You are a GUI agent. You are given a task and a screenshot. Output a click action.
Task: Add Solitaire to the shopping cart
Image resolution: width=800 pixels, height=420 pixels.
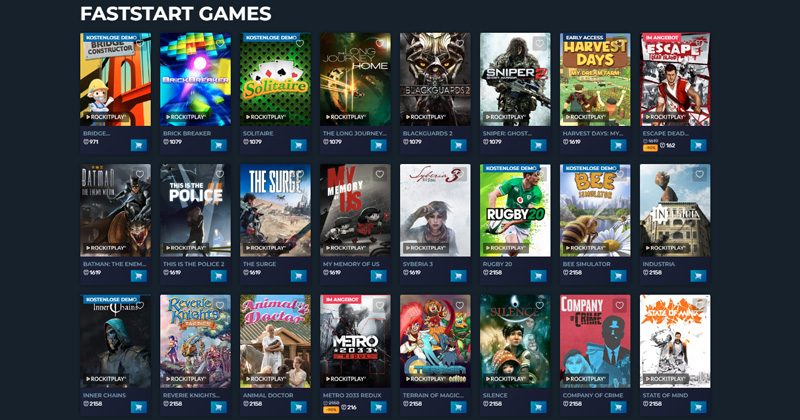pos(298,145)
